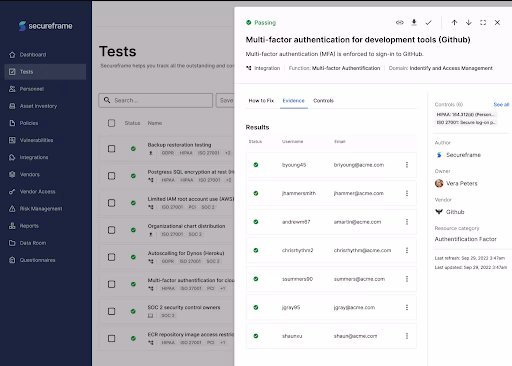Click the Integration type icon in header
This screenshot has width=512, height=366.
[x=249, y=68]
